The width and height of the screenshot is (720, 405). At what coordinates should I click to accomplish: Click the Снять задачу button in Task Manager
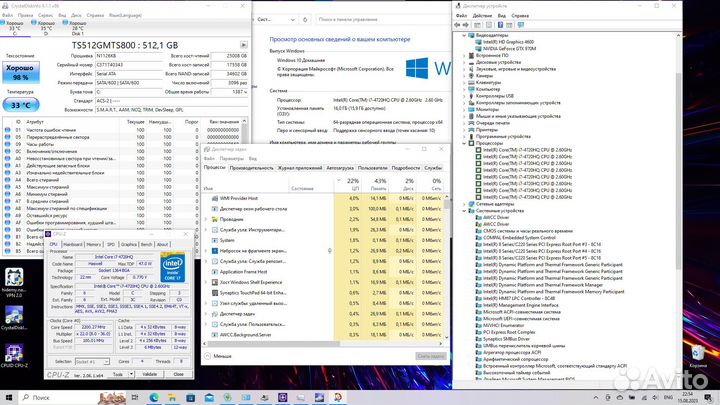coord(431,356)
